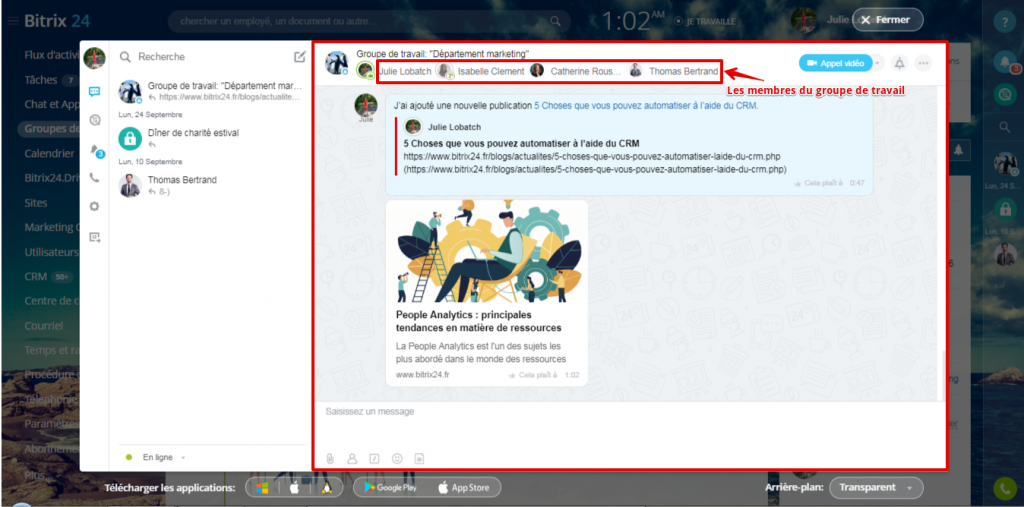This screenshot has height=507, width=1024.
Task: Like the People Analytics message via Cela plaît
Action: [533, 375]
